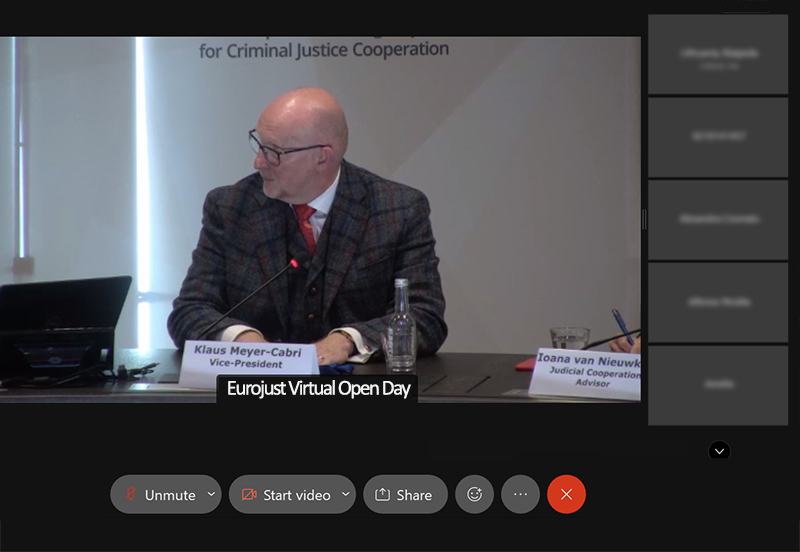Open the three-dots more options menu

[x=520, y=494]
